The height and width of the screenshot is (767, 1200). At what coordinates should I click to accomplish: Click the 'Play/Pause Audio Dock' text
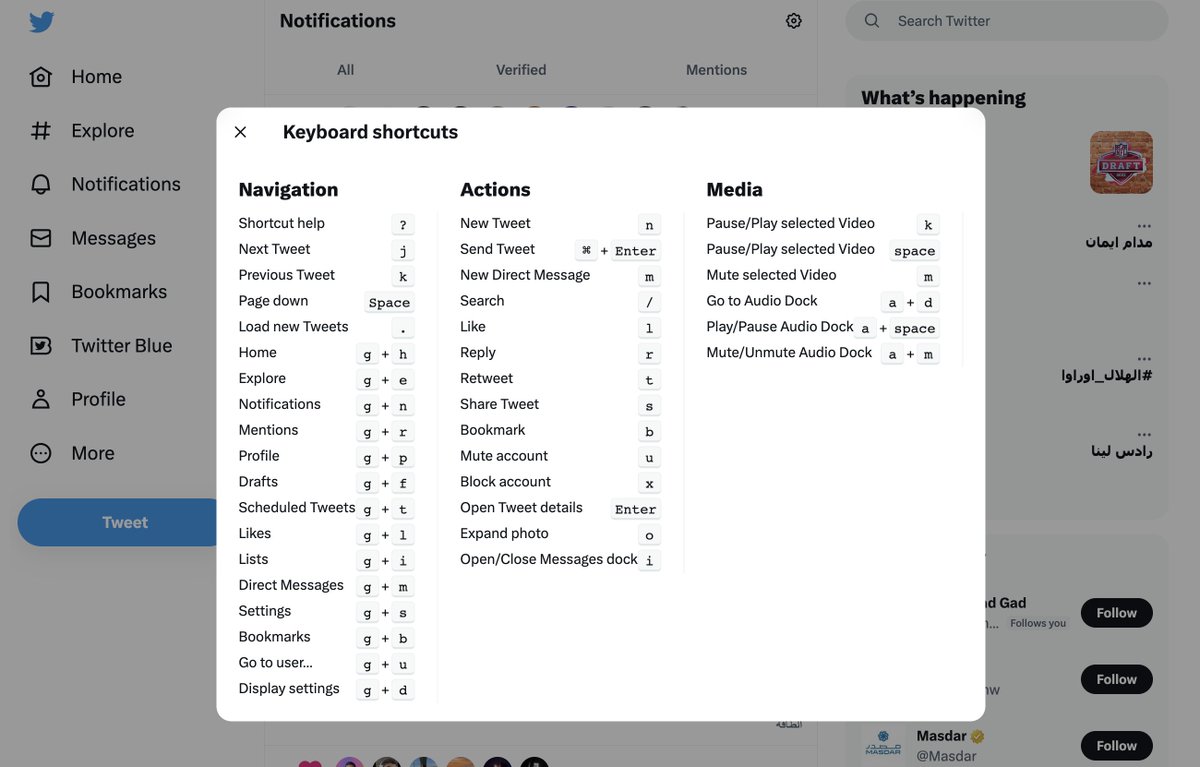pos(780,327)
